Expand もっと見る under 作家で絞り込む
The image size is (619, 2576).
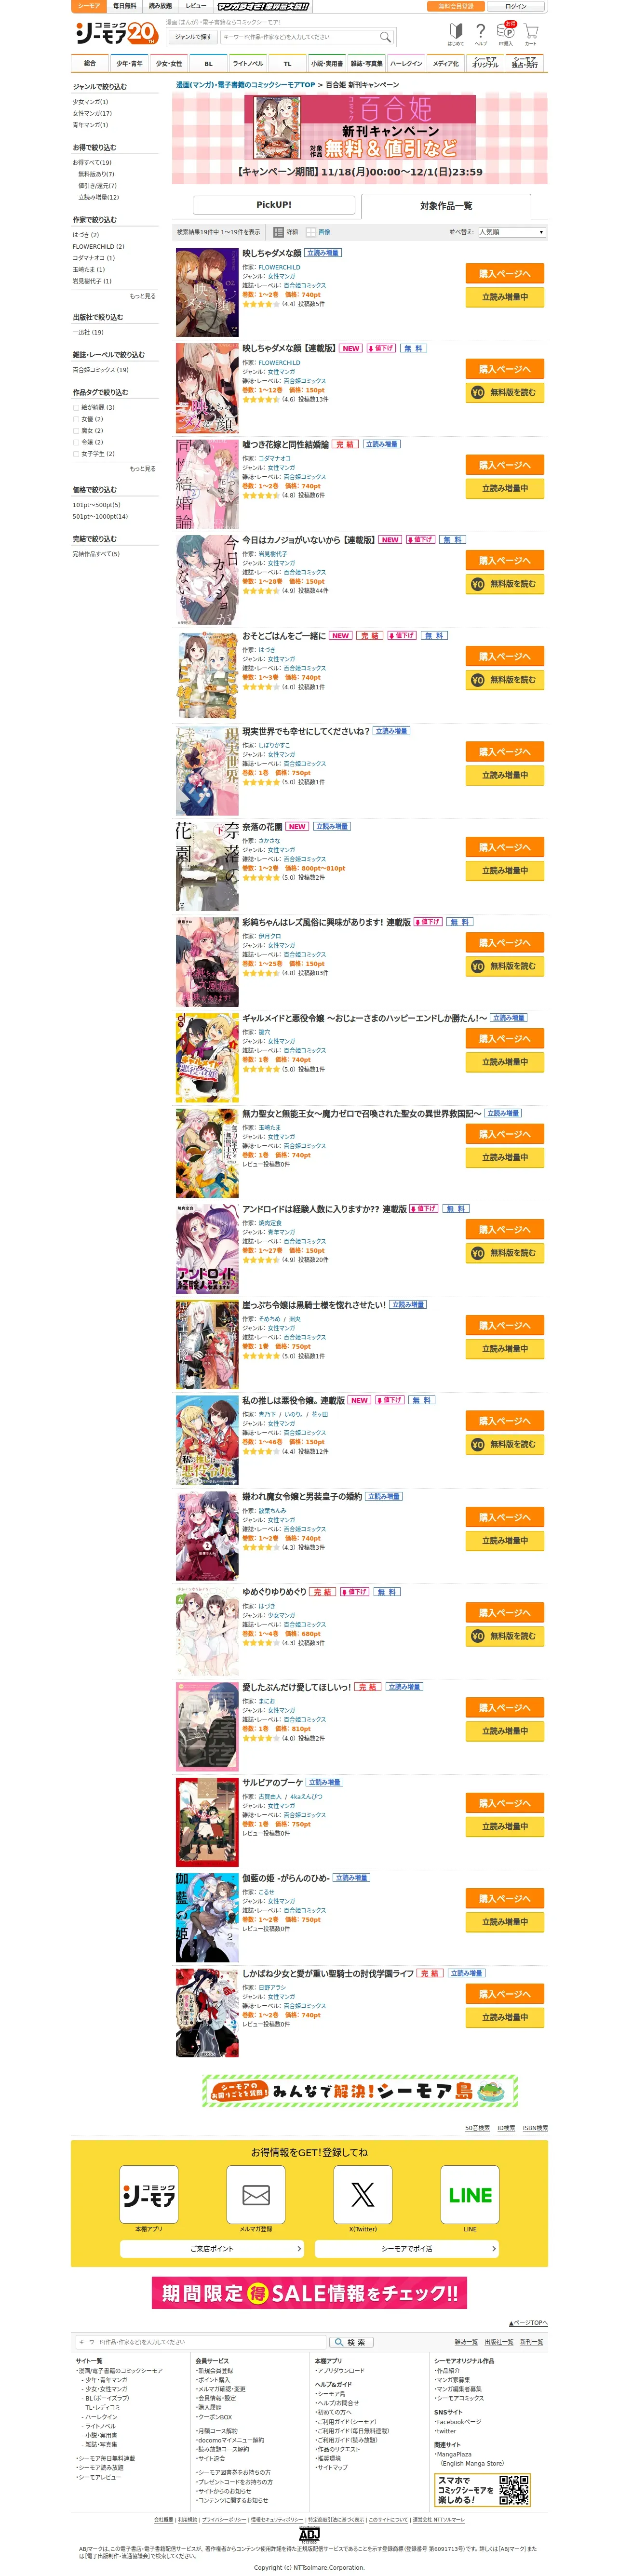[x=143, y=296]
